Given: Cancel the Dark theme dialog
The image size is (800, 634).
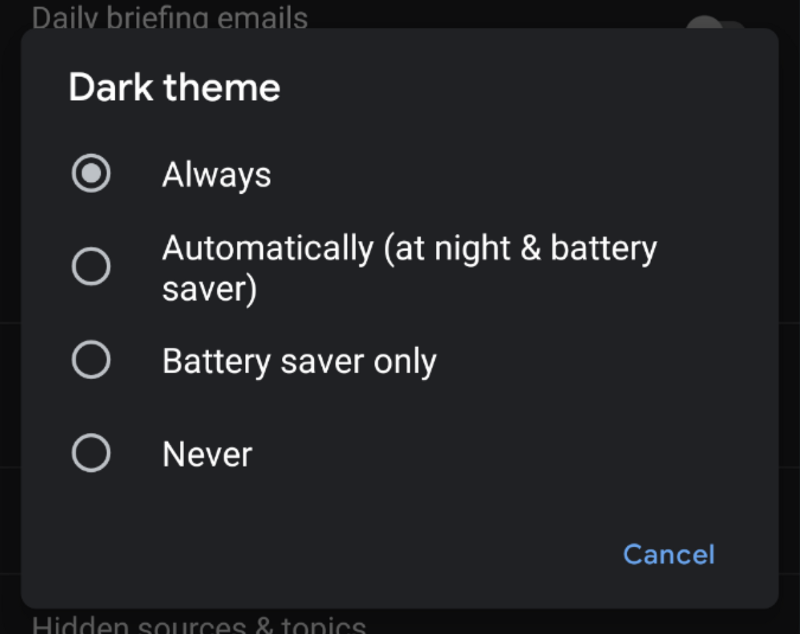Looking at the screenshot, I should [x=668, y=554].
